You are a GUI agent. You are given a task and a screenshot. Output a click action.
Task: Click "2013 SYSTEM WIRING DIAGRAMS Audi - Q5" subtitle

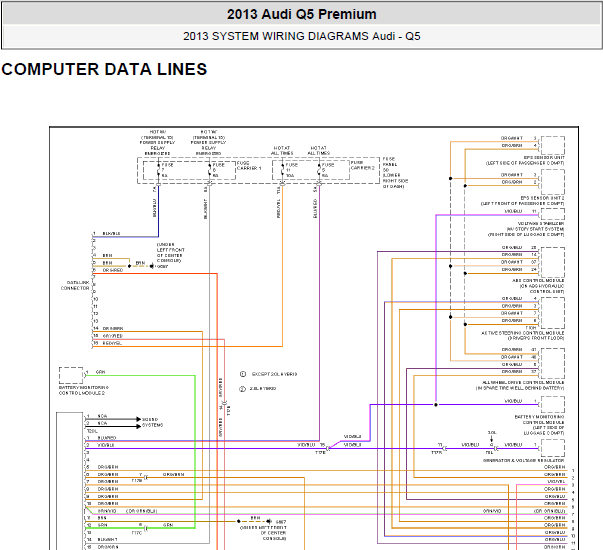point(302,36)
